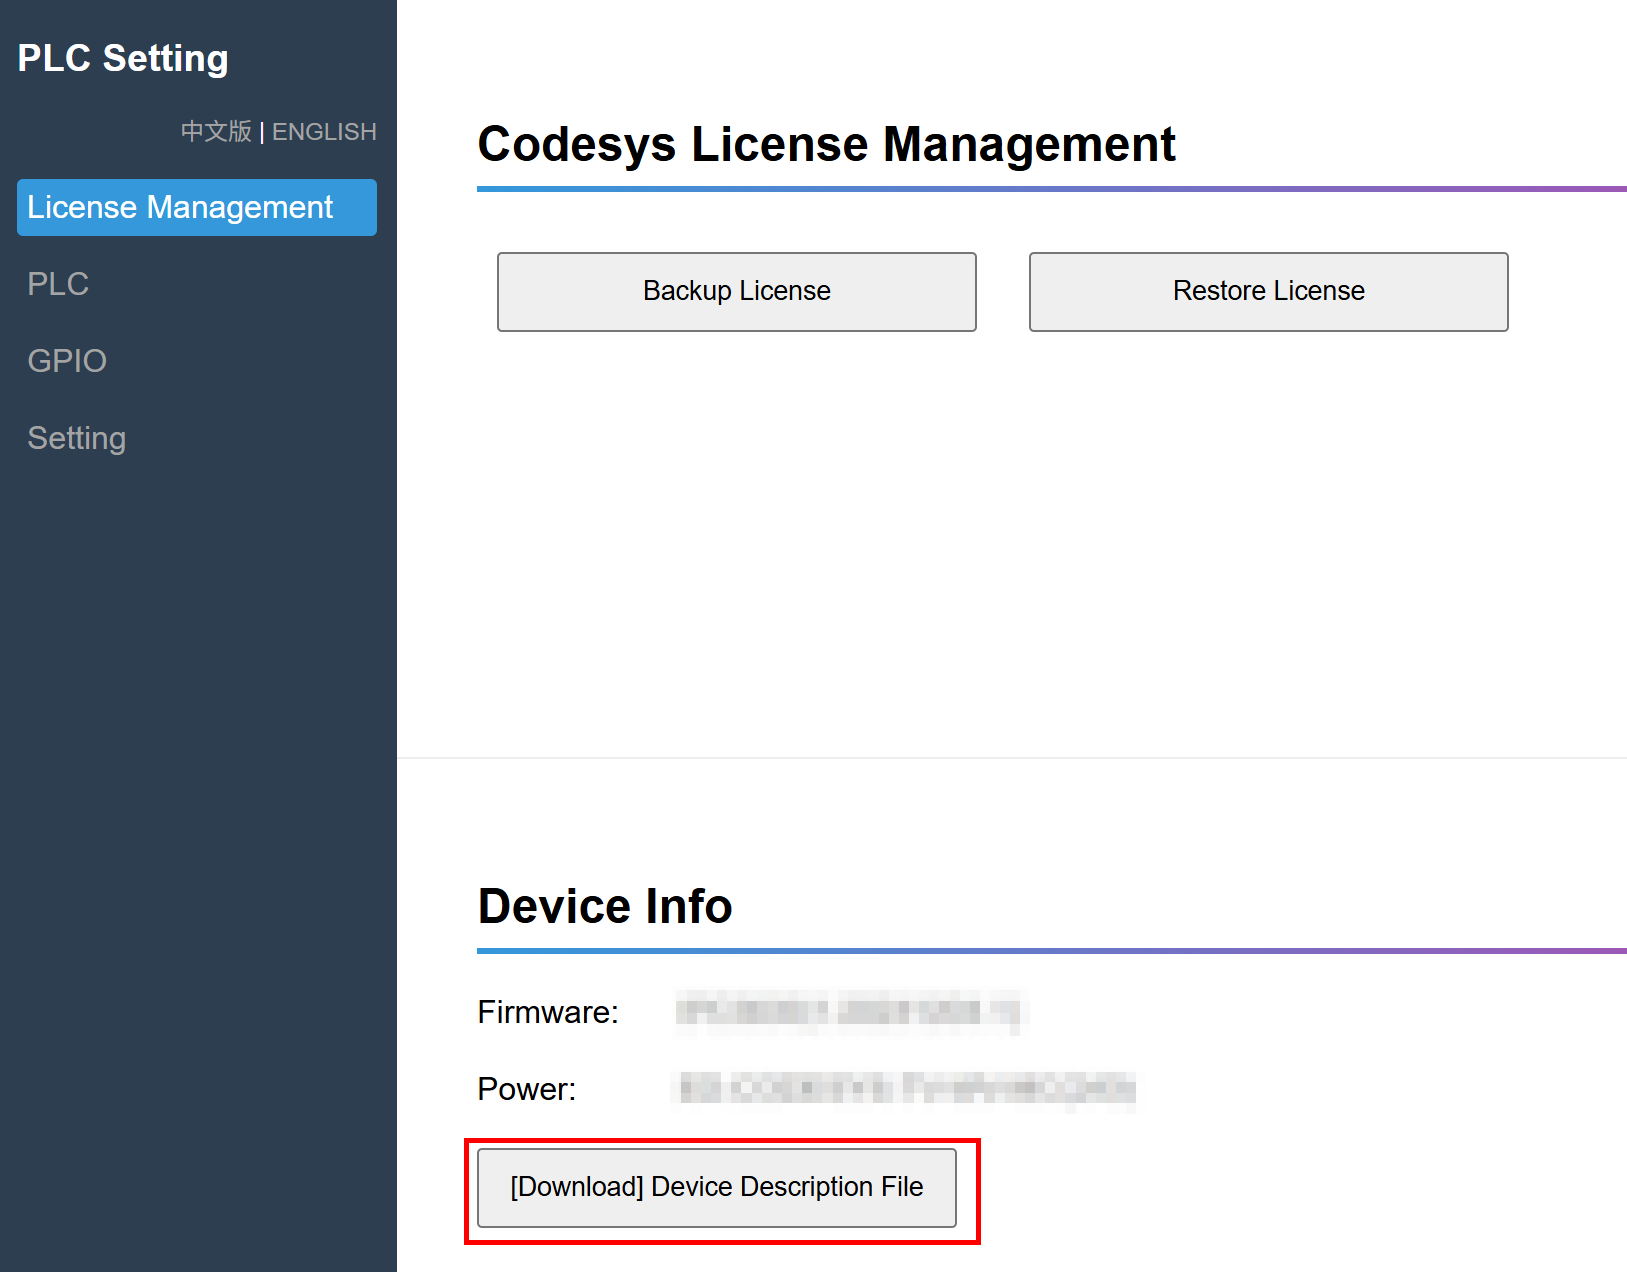Click the Firmware label

pyautogui.click(x=548, y=1012)
